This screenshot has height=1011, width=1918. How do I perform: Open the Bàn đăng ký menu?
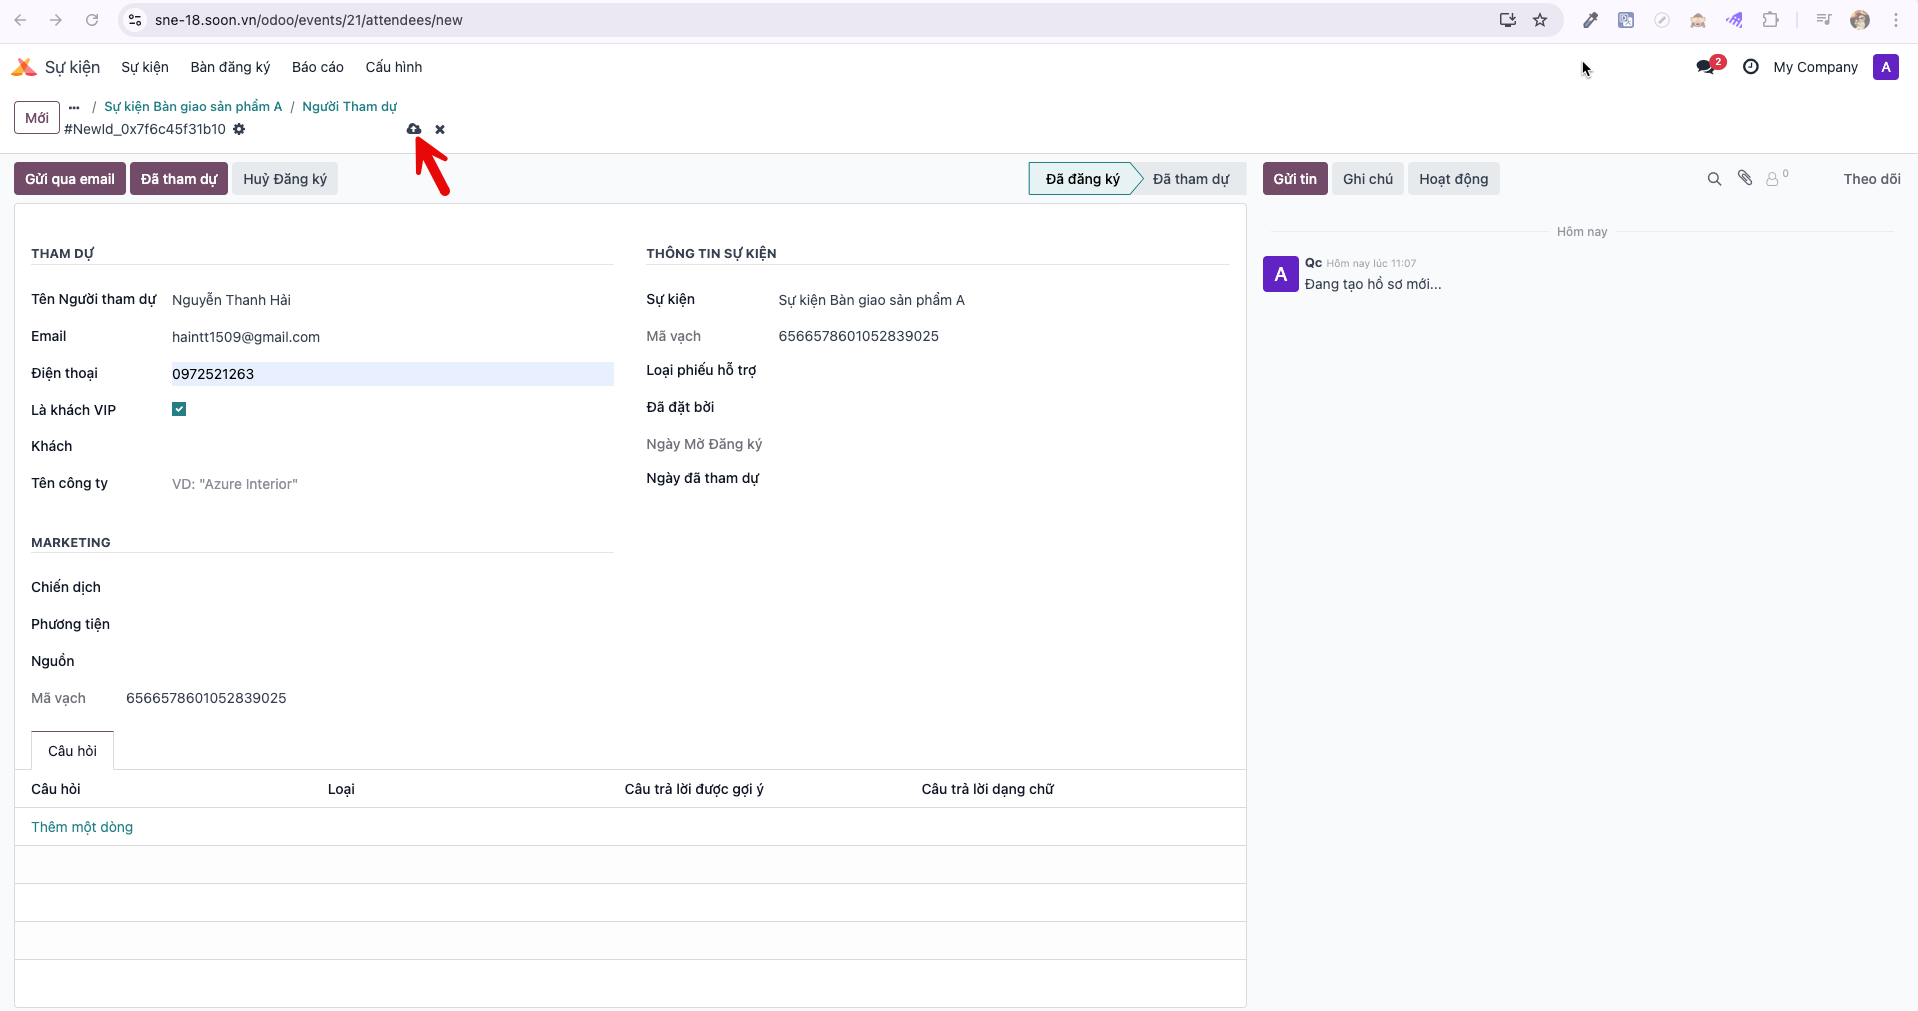pos(230,67)
